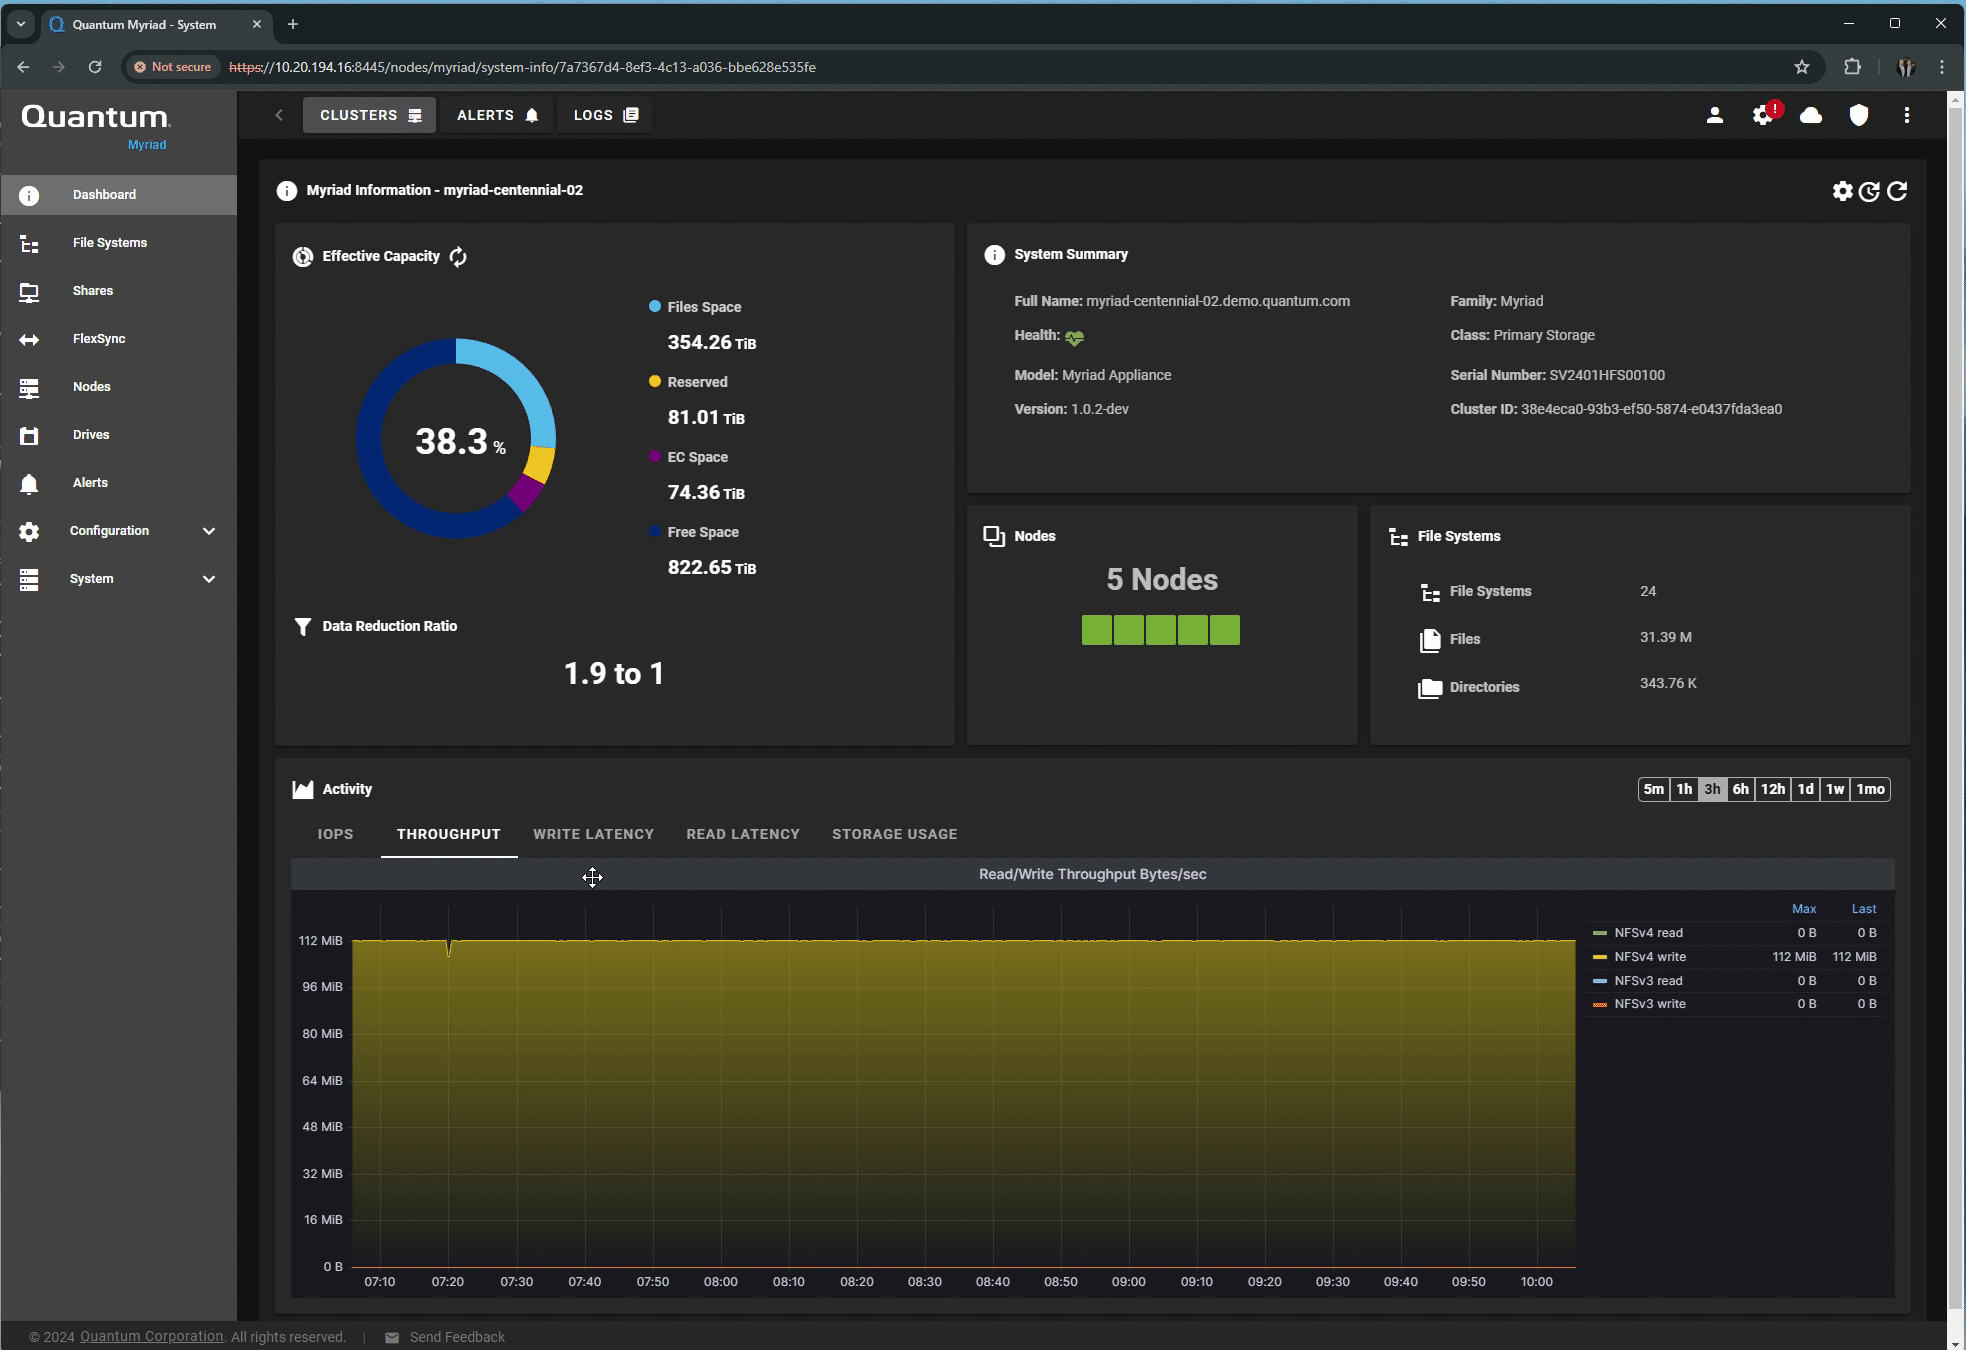Screen dimensions: 1966x1350
Task: Click Send Feedback in the footer
Action: [446, 1338]
